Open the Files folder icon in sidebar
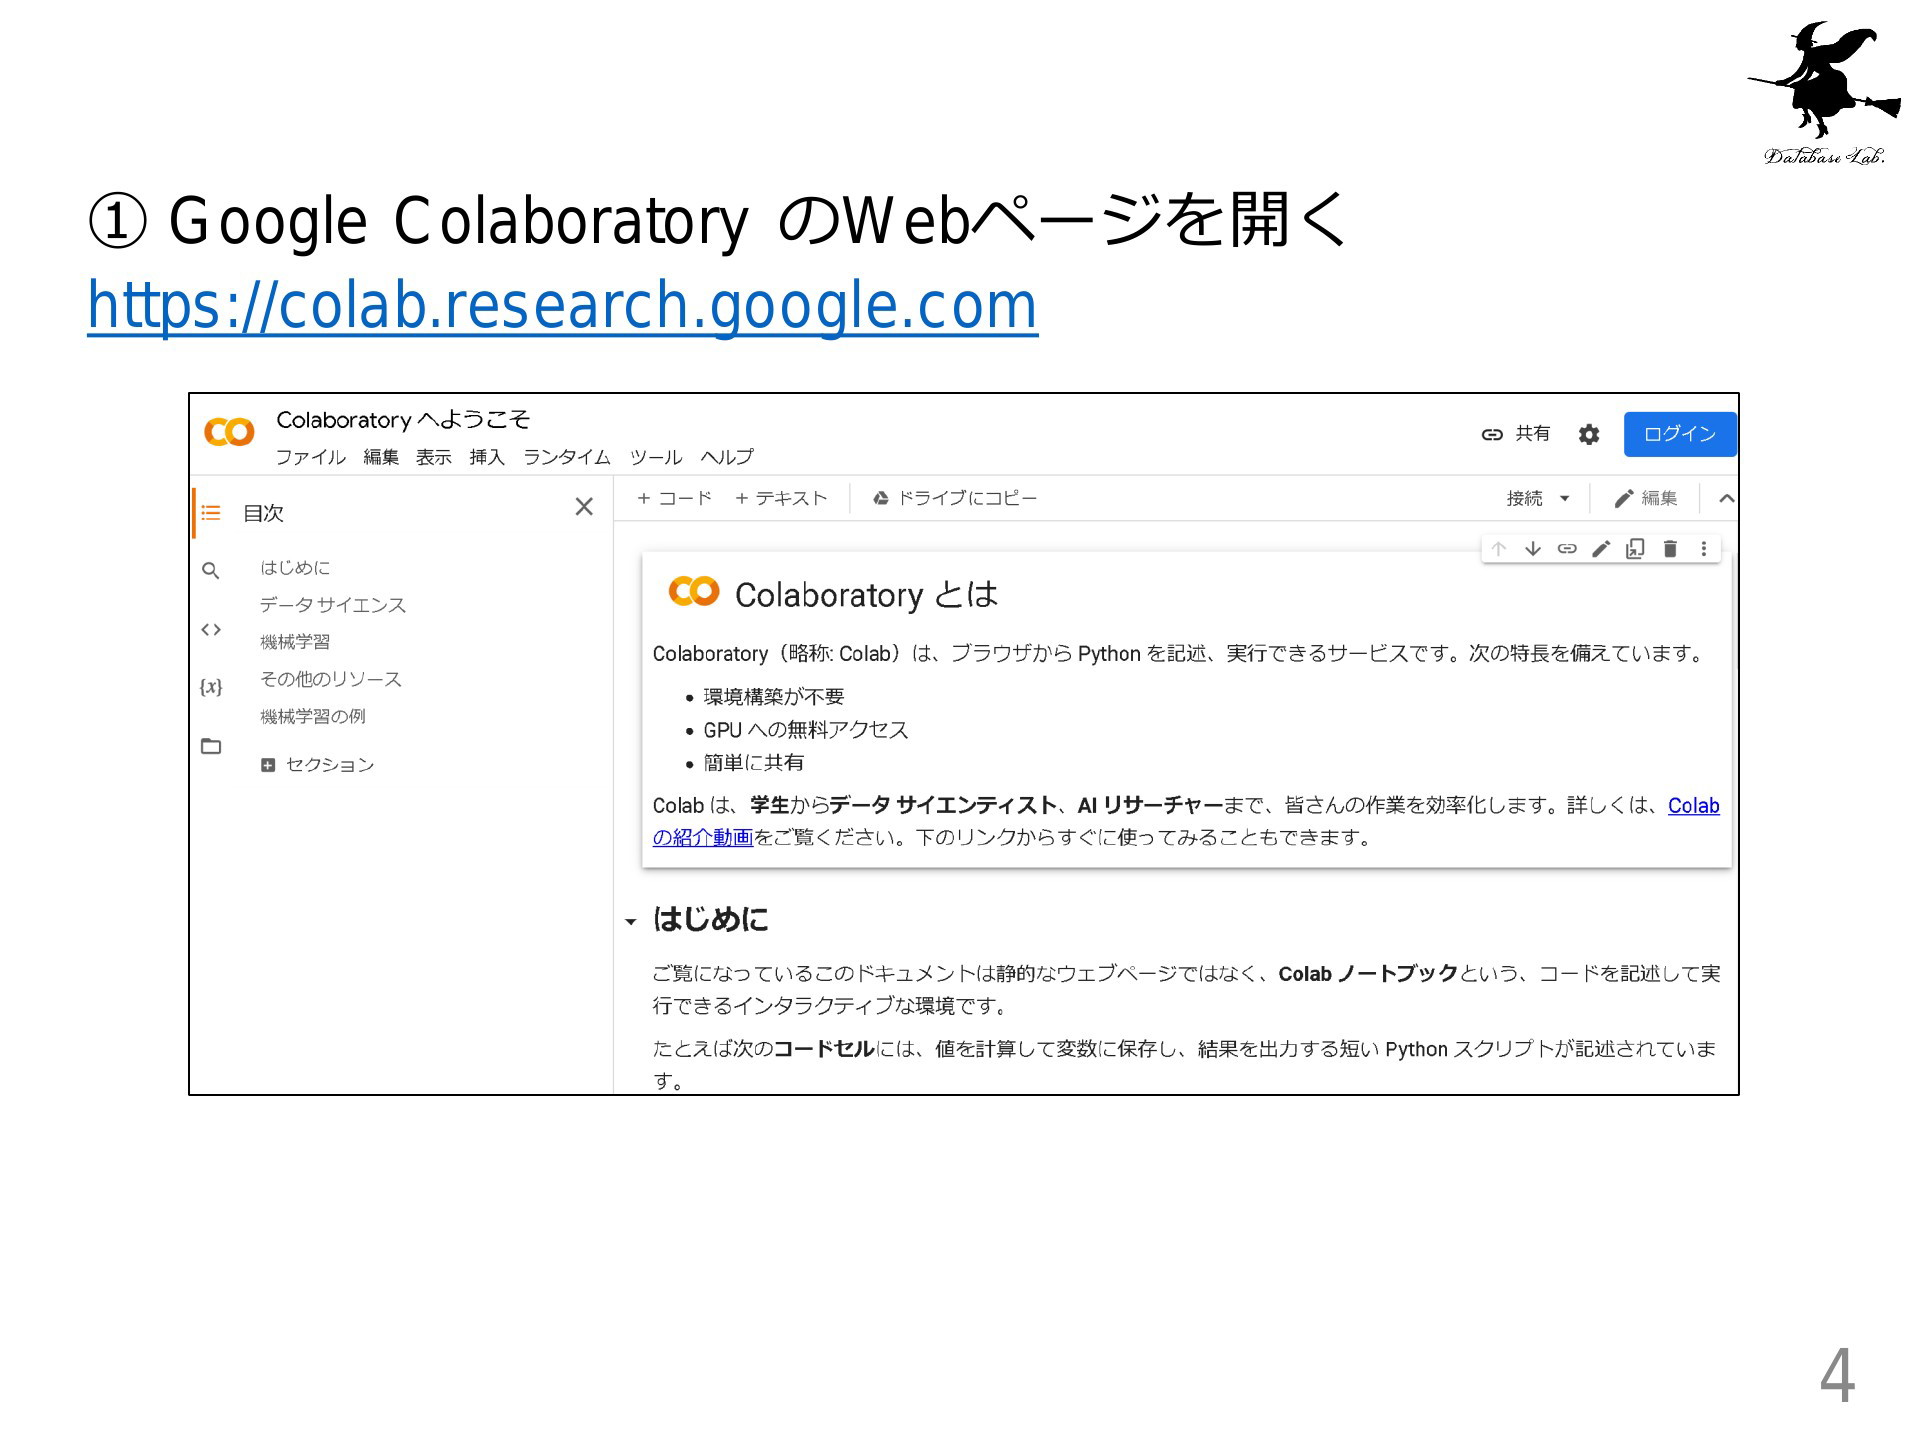Image resolution: width=1920 pixels, height=1440 pixels. pyautogui.click(x=211, y=746)
